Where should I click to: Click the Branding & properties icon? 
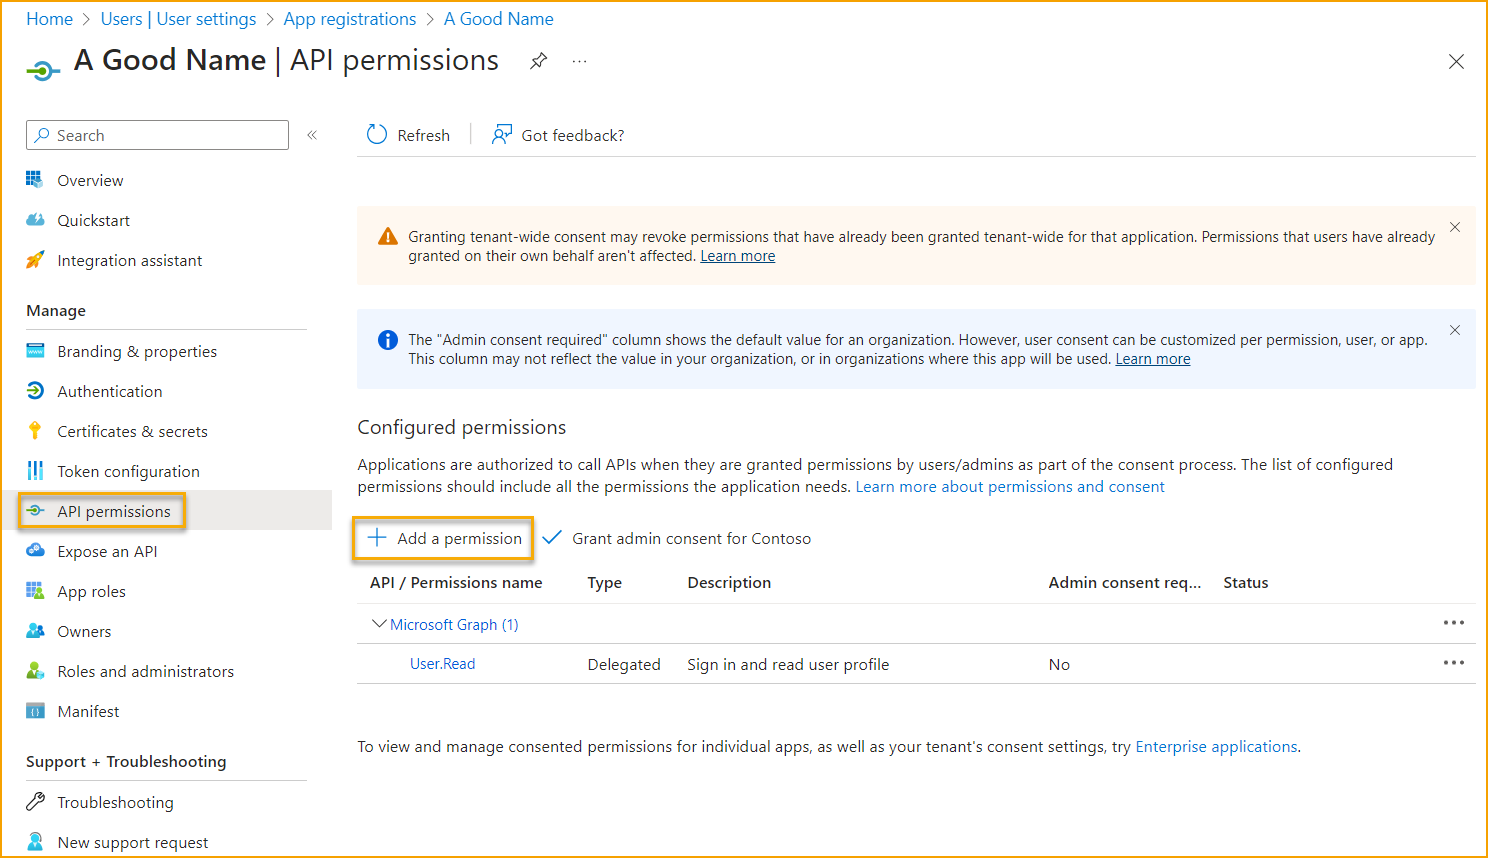click(35, 351)
